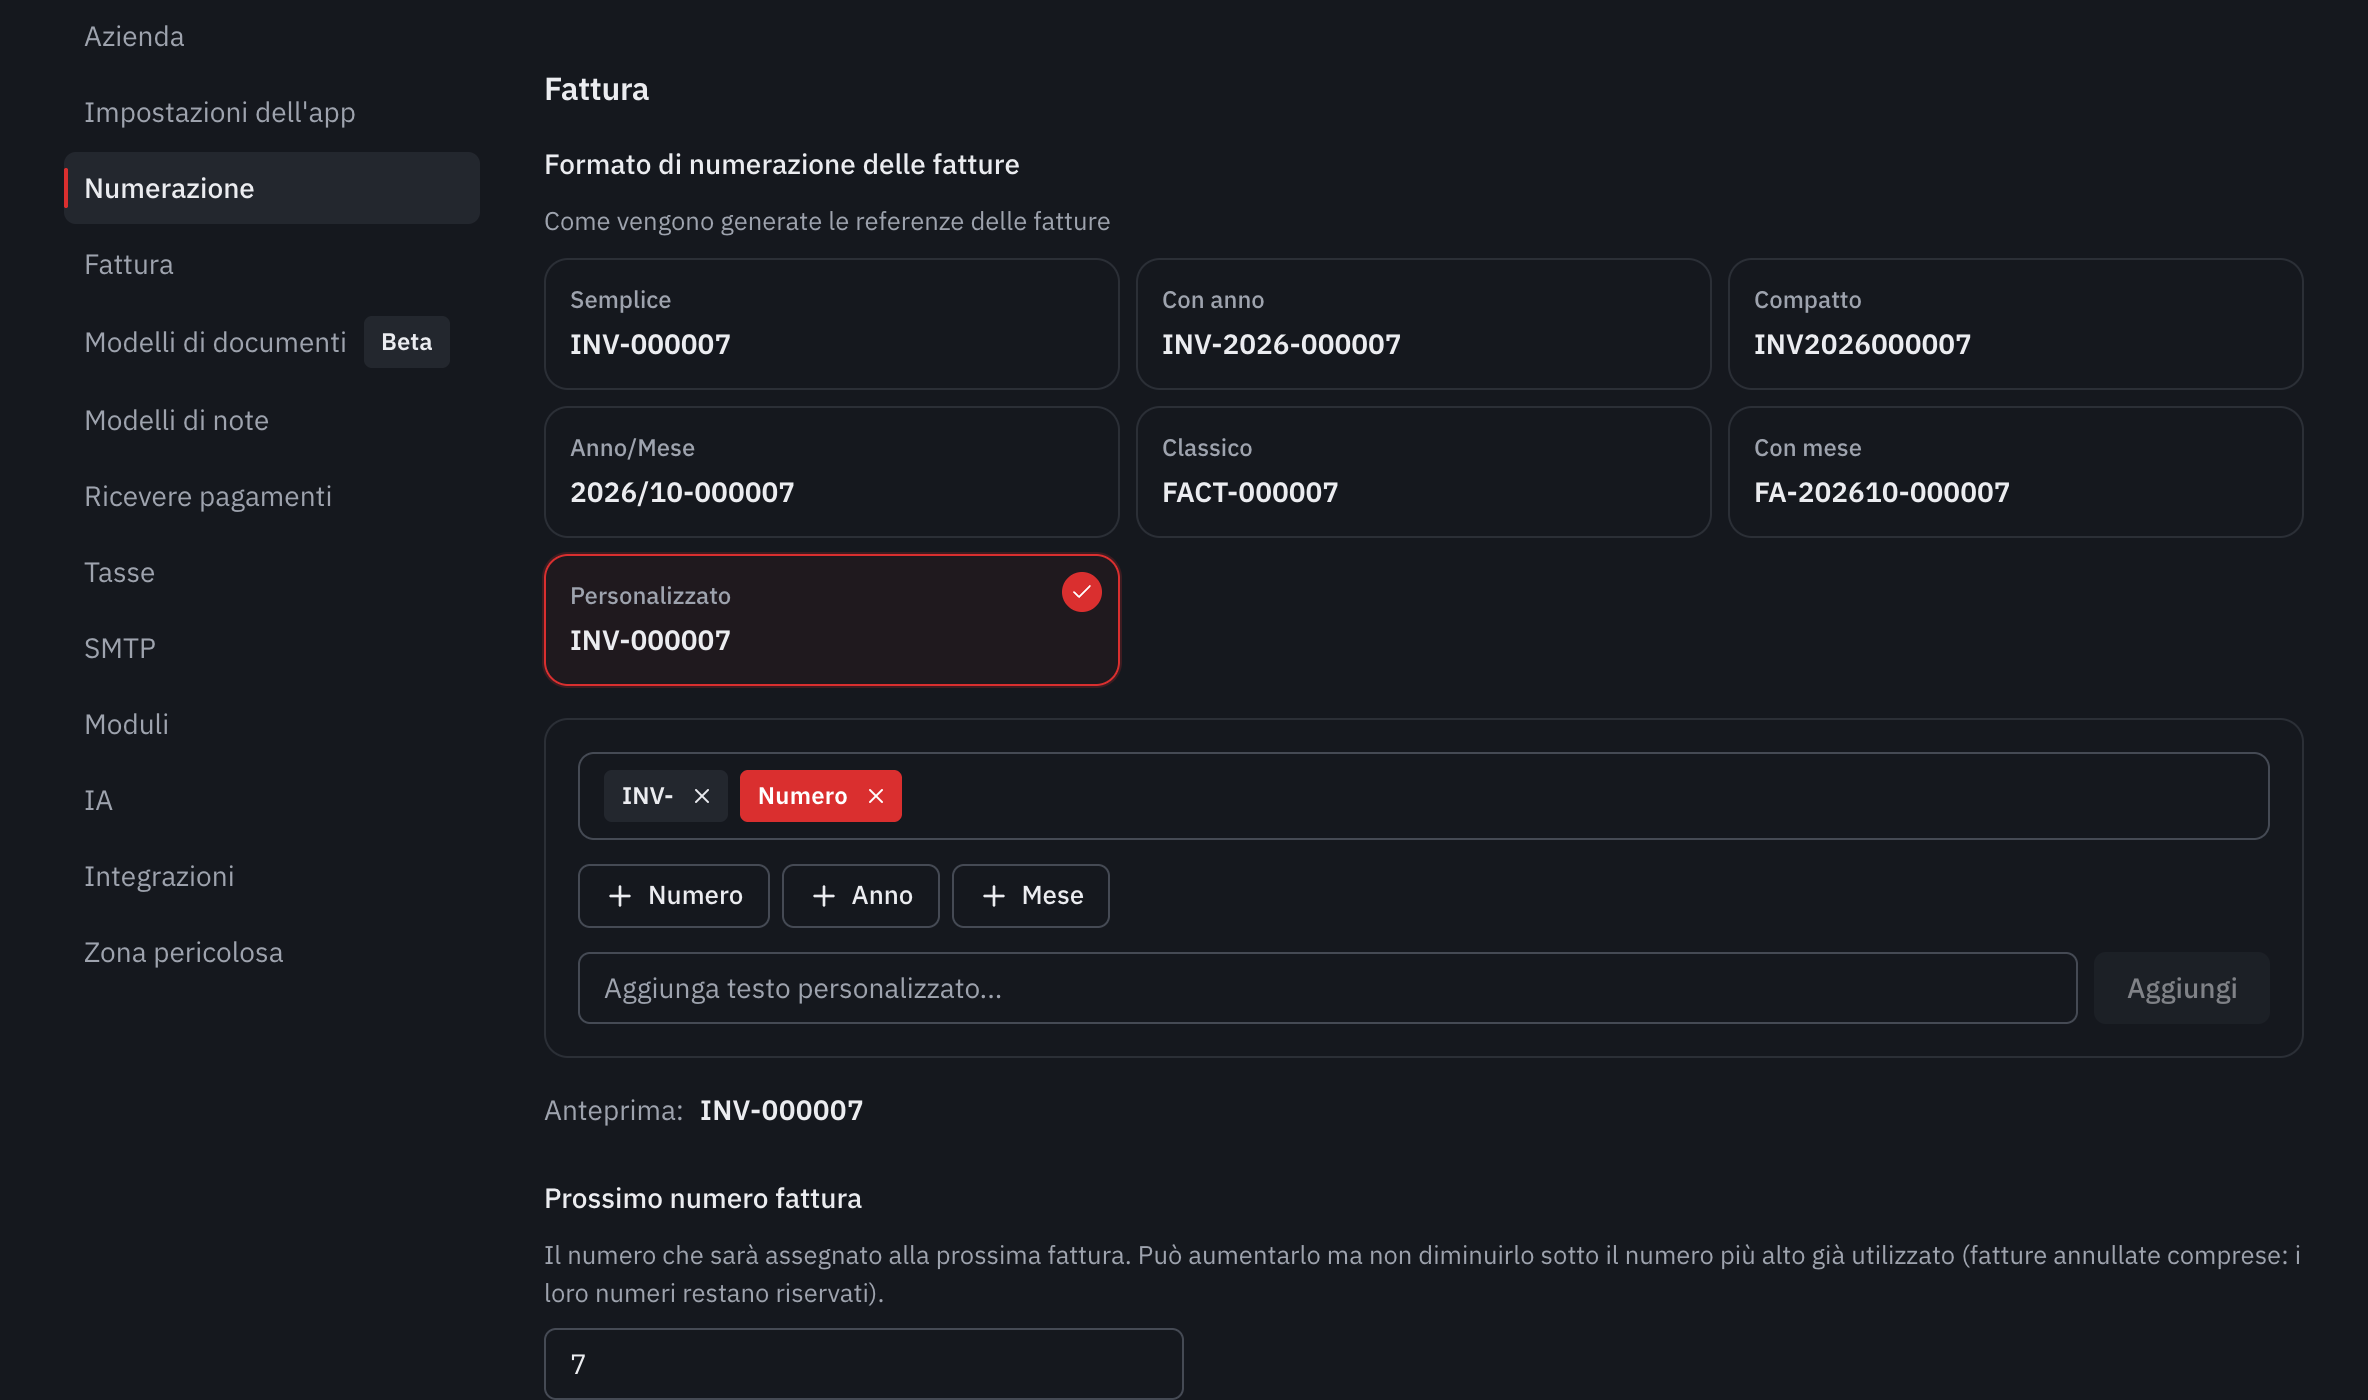
Task: Click the Beta badge
Action: pyautogui.click(x=406, y=342)
